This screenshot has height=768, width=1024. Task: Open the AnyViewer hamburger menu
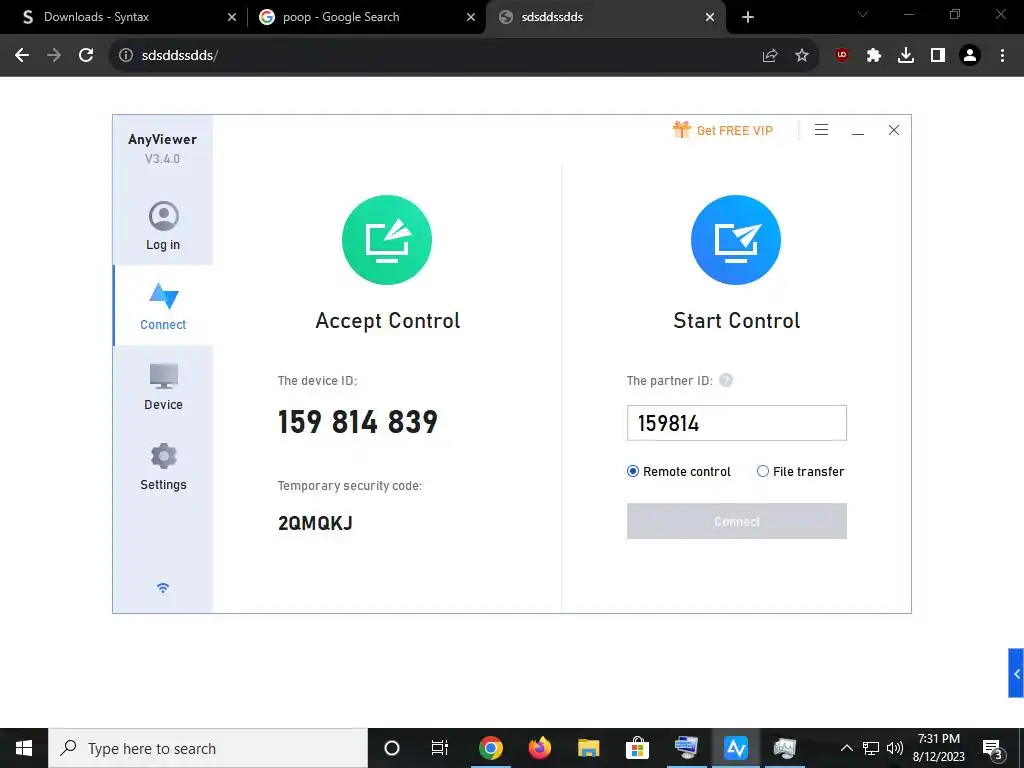tap(822, 130)
